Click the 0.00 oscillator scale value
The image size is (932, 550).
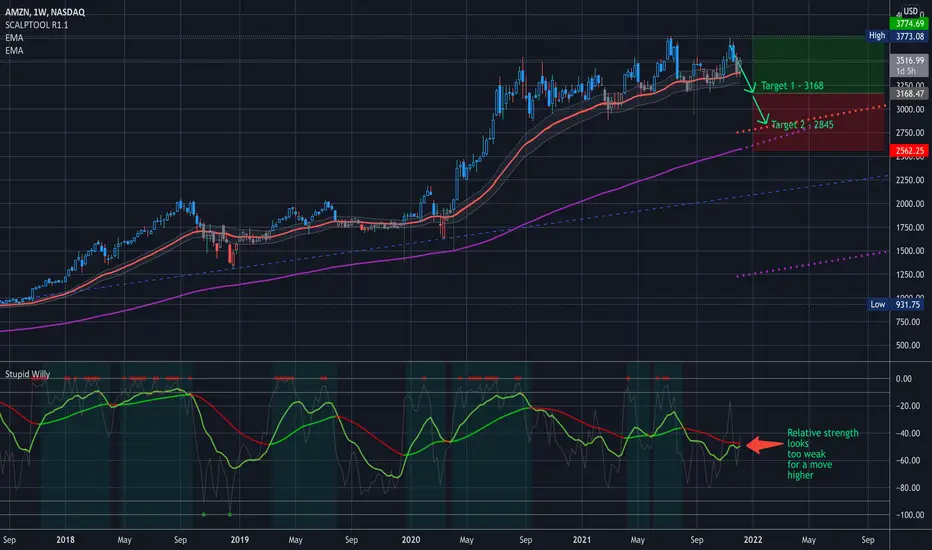click(x=903, y=379)
